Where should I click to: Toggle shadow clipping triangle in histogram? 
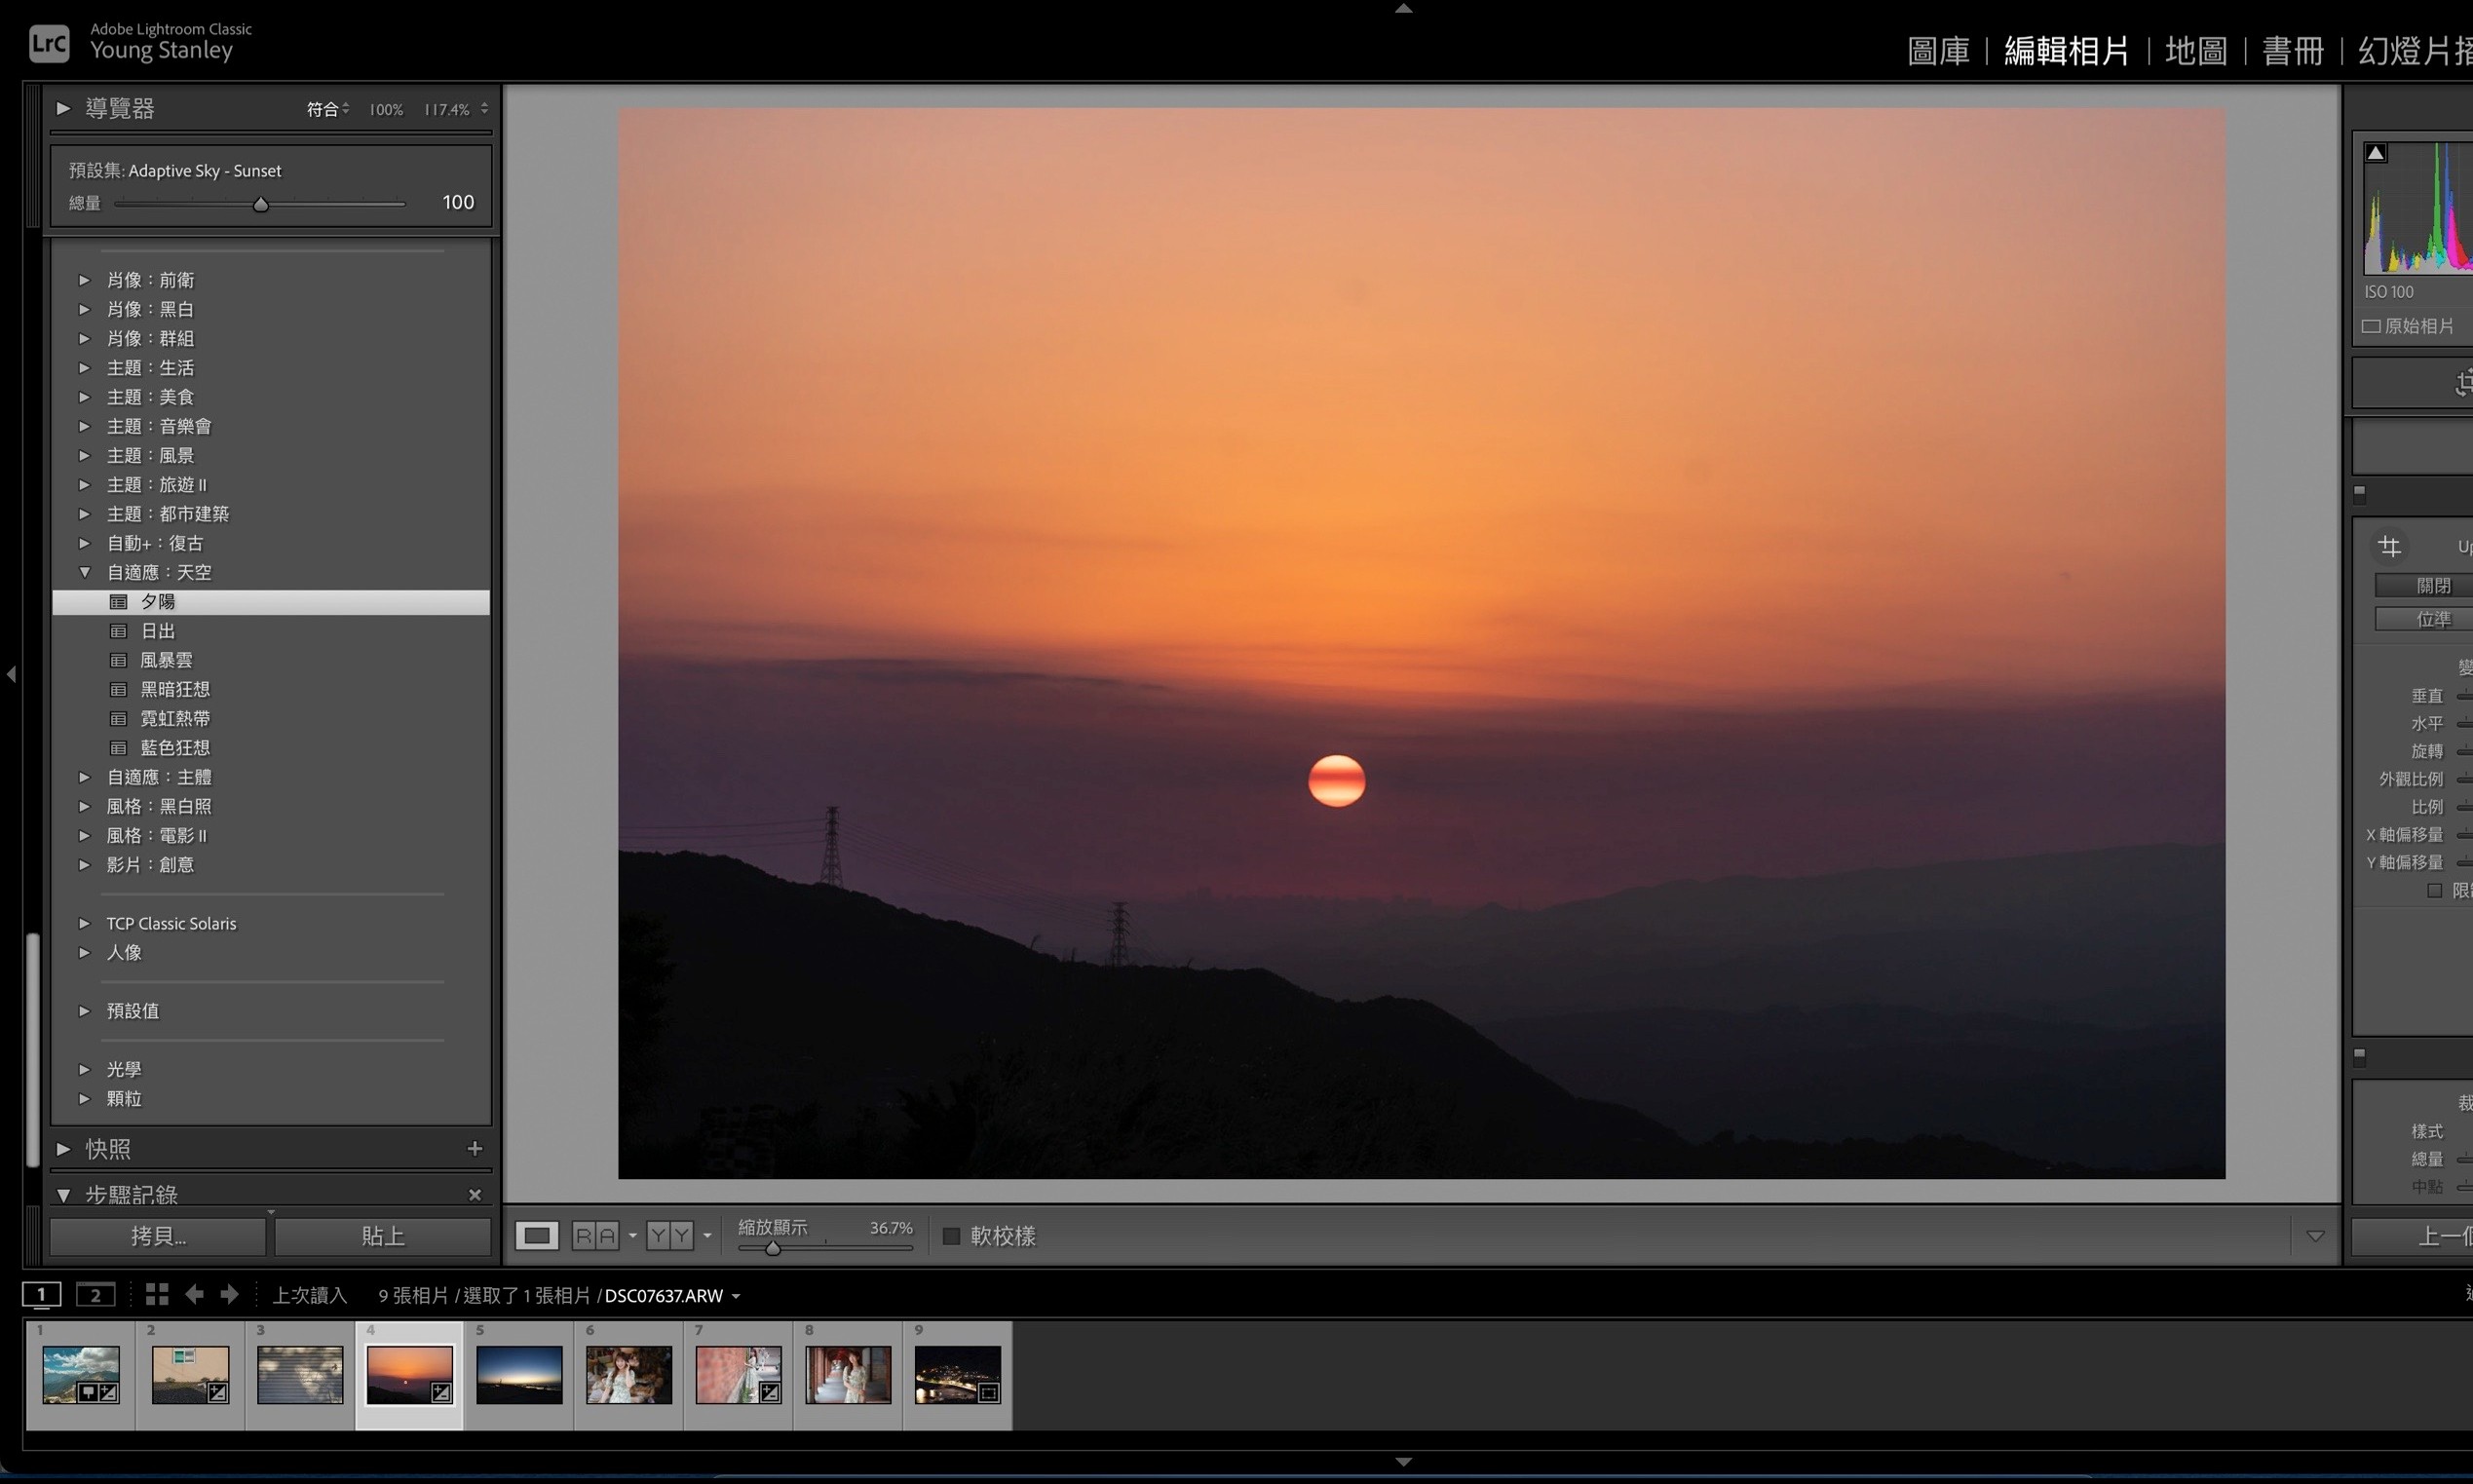click(x=2376, y=153)
